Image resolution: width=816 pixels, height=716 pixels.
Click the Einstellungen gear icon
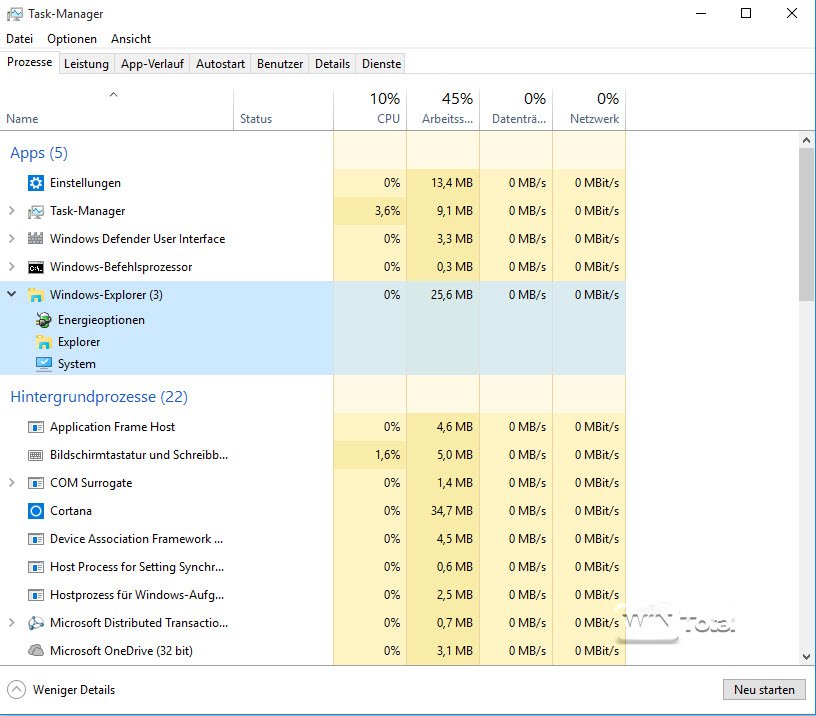pyautogui.click(x=35, y=183)
